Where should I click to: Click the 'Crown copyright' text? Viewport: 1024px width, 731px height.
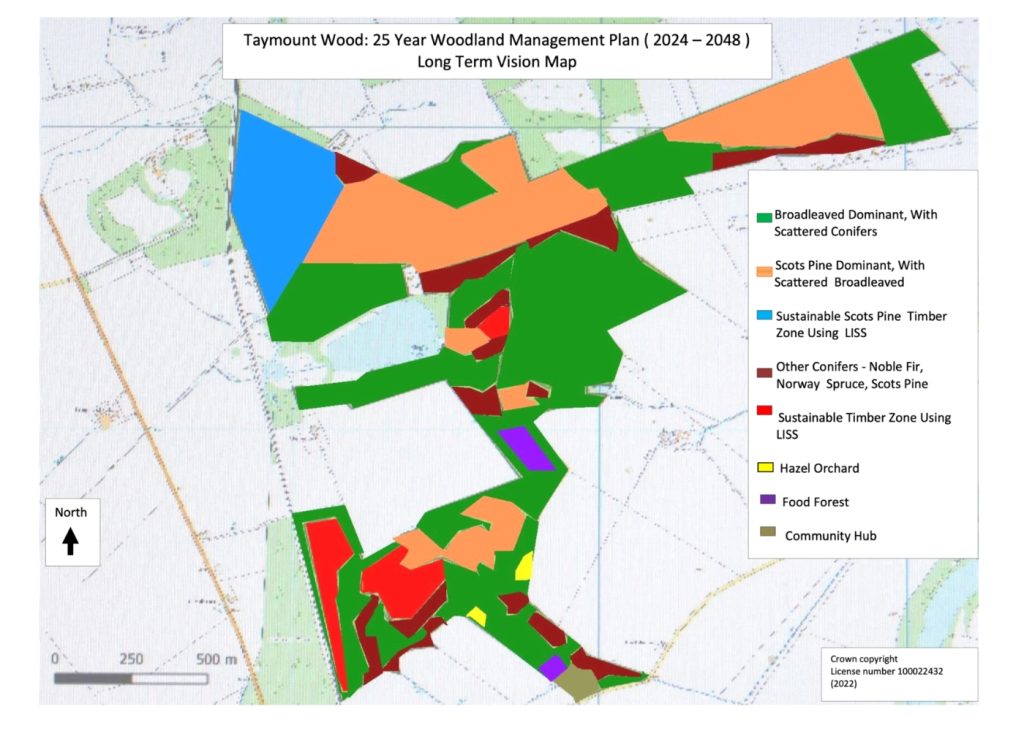click(864, 658)
